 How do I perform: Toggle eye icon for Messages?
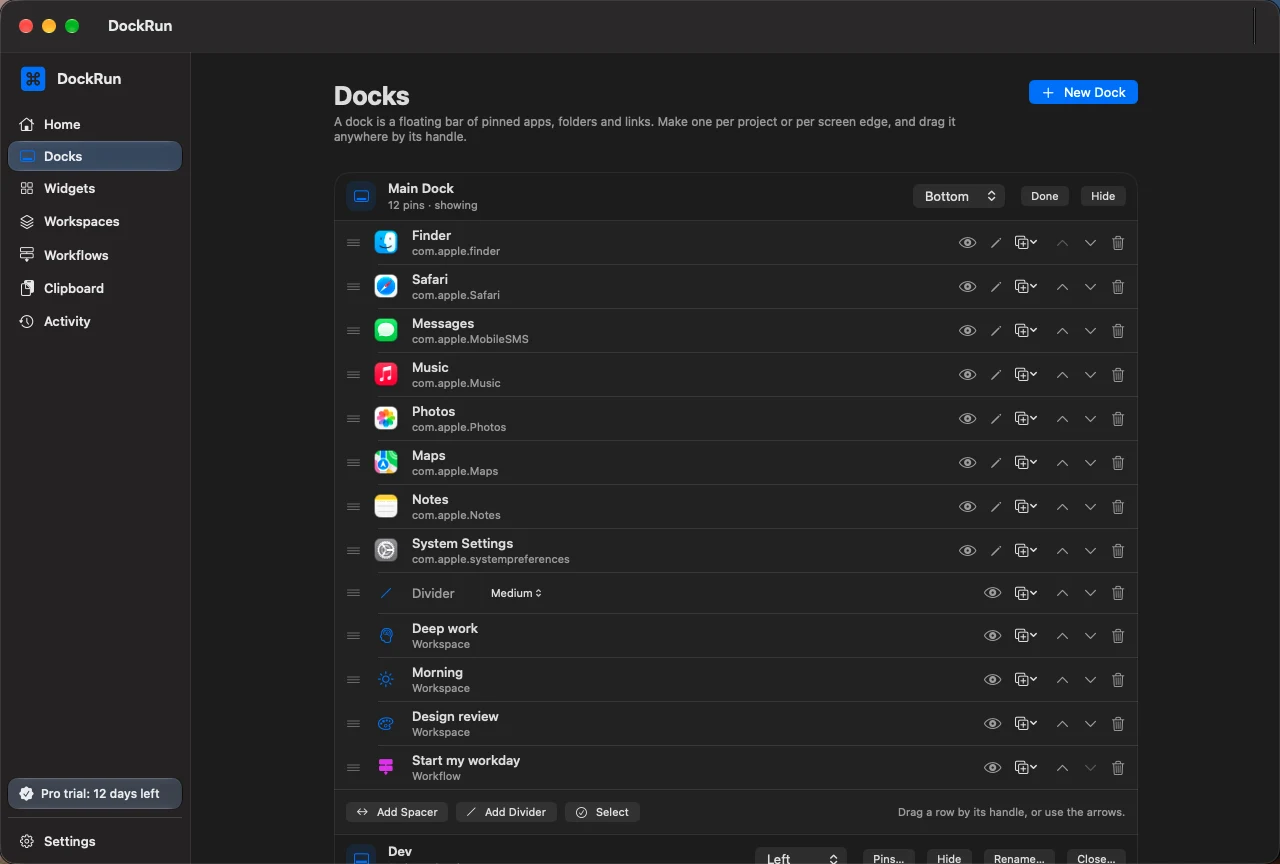pos(967,331)
